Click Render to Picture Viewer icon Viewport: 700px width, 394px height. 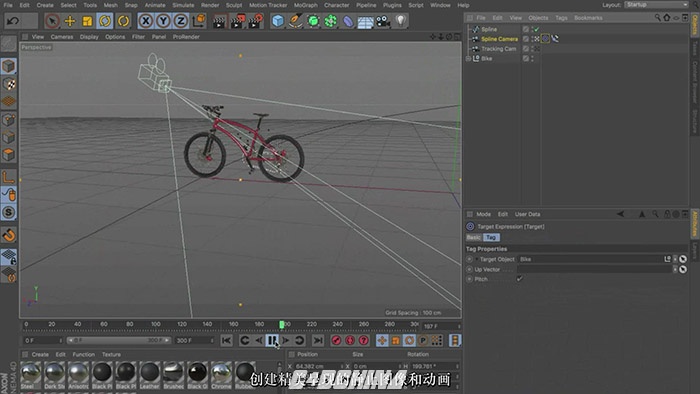tap(238, 21)
